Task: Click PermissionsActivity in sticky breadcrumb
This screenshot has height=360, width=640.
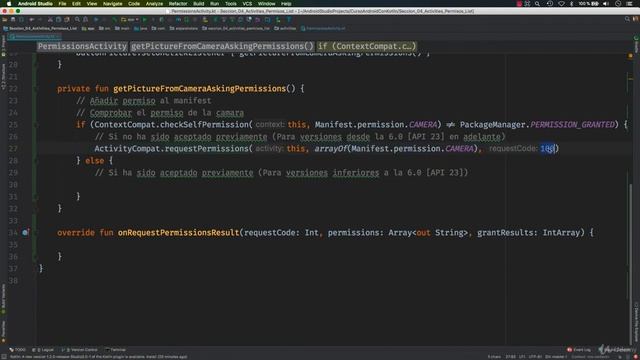Action: click(82, 46)
